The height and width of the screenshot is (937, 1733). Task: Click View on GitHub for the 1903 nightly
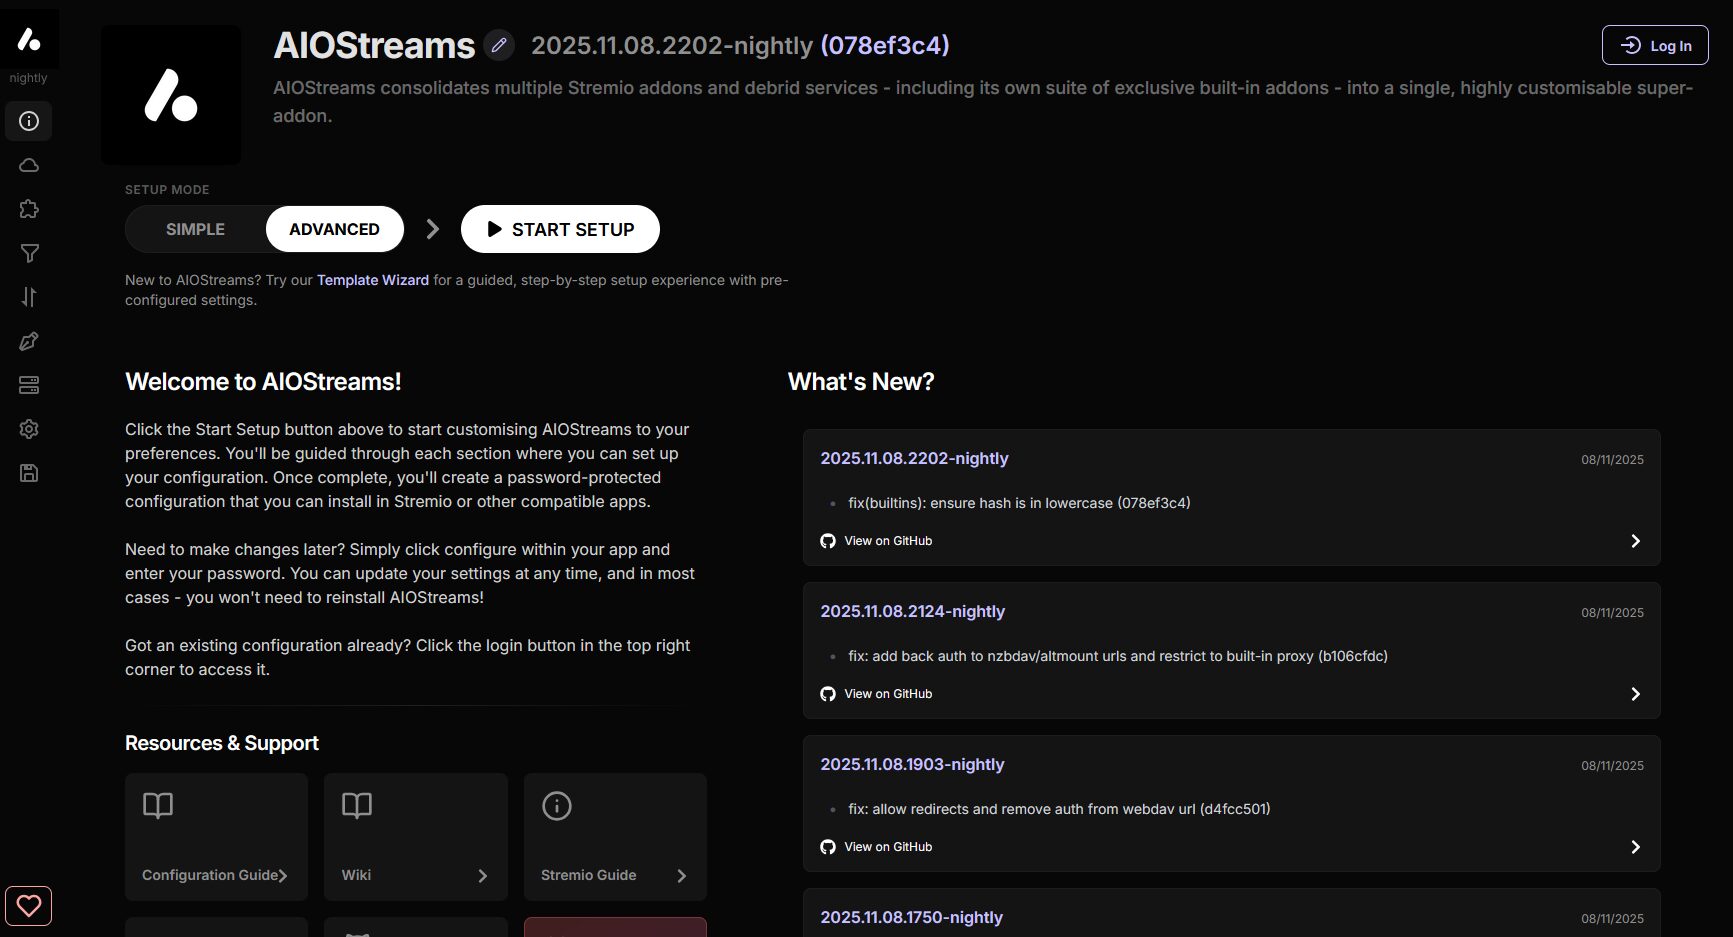pyautogui.click(x=888, y=846)
